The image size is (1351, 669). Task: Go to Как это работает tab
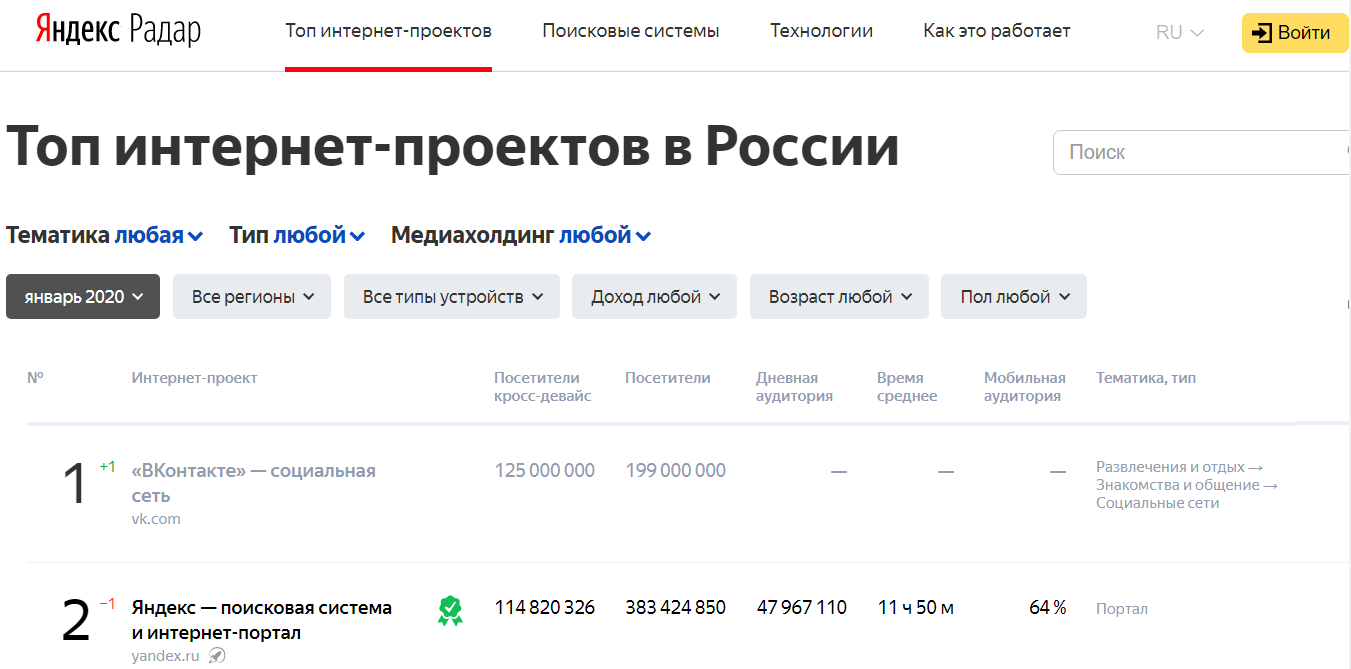tap(997, 31)
